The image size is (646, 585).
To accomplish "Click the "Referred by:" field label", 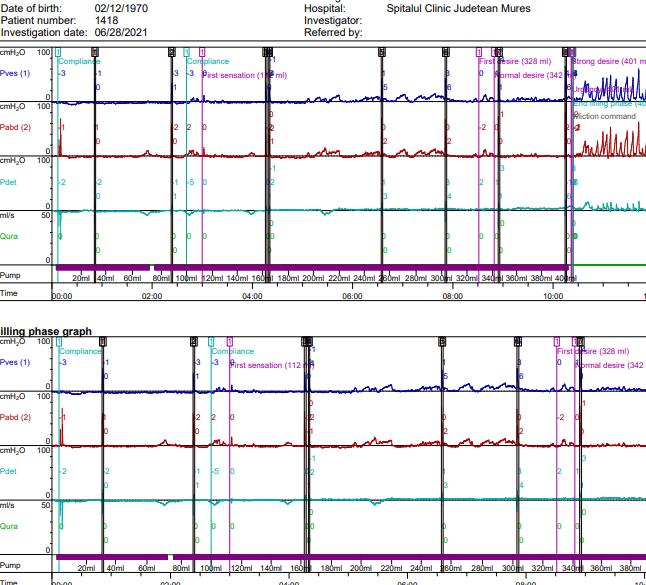I will tap(333, 32).
